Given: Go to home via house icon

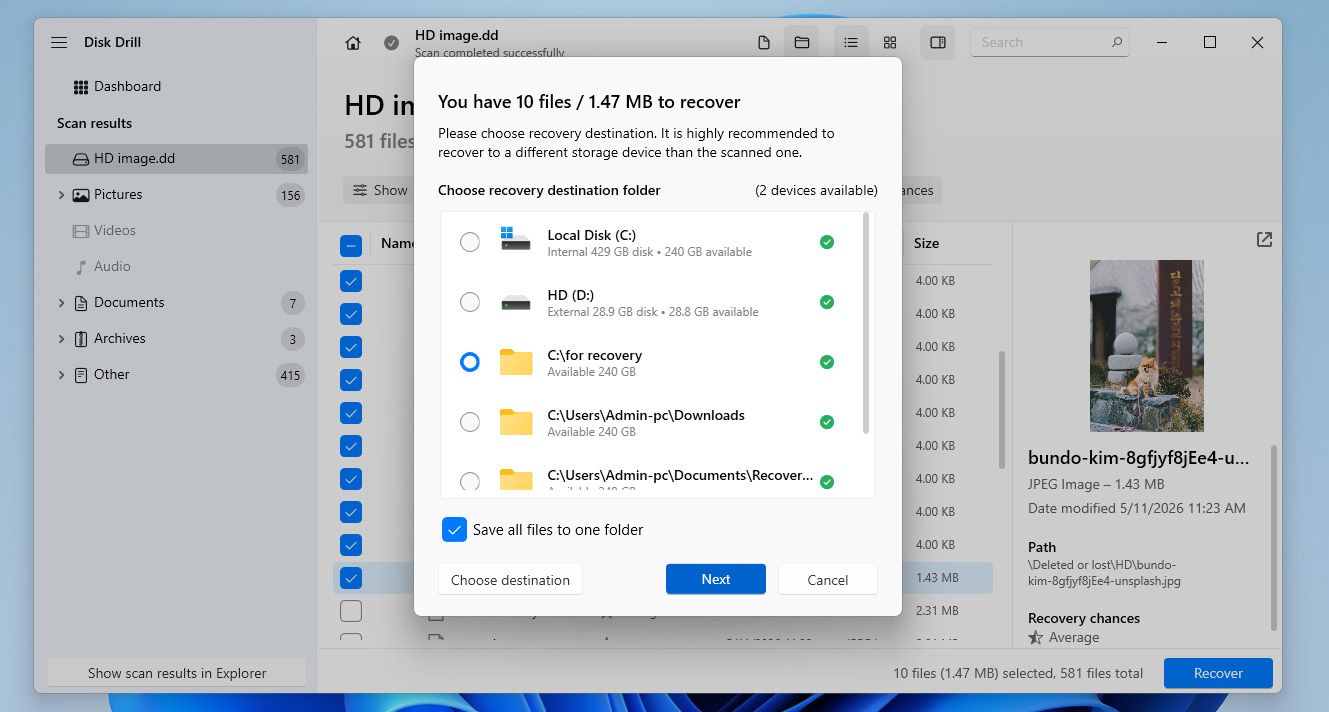Looking at the screenshot, I should [x=352, y=43].
